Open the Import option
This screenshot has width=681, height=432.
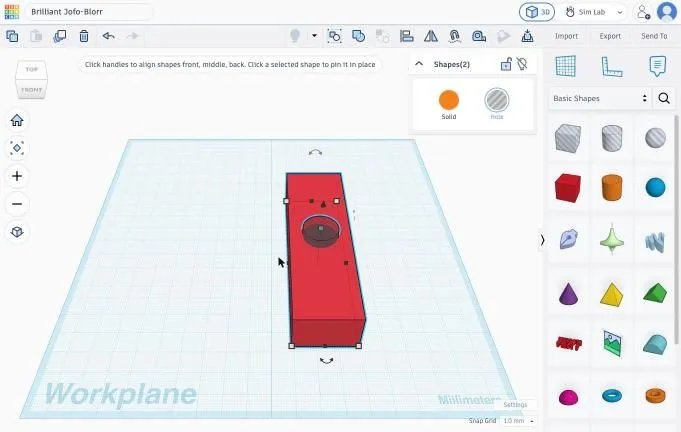(566, 36)
